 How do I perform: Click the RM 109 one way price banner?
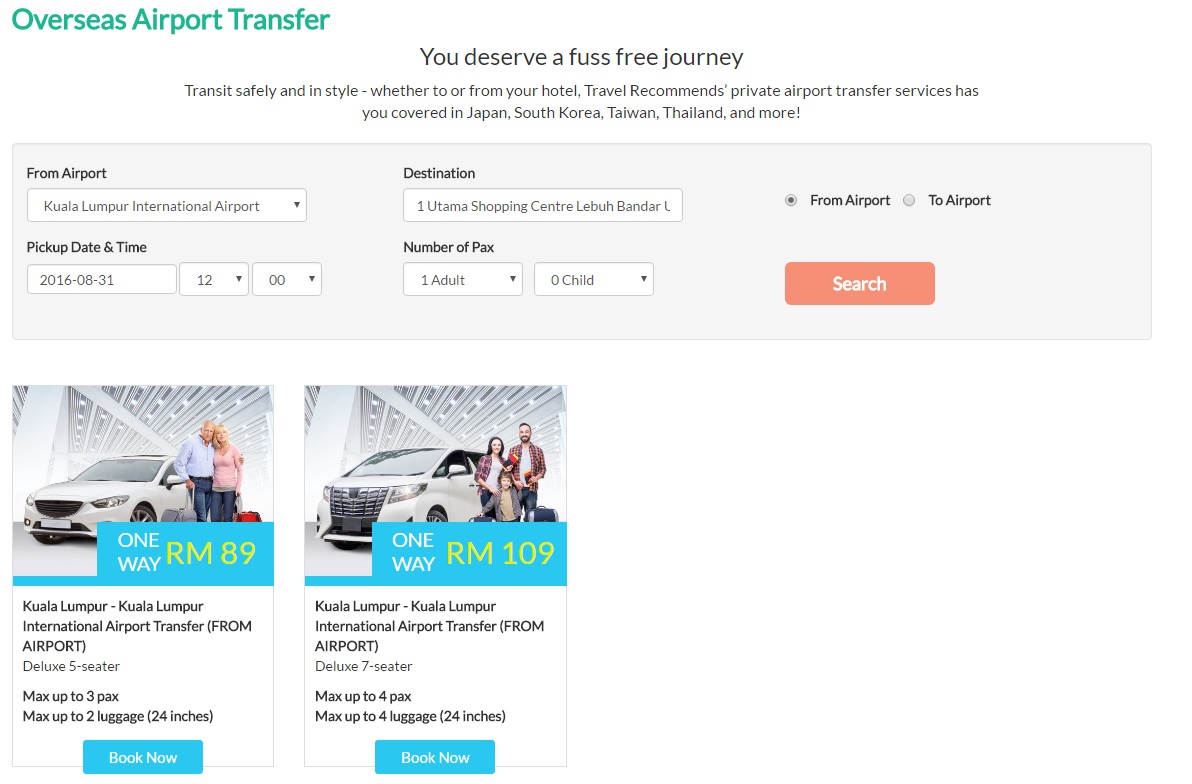(469, 553)
